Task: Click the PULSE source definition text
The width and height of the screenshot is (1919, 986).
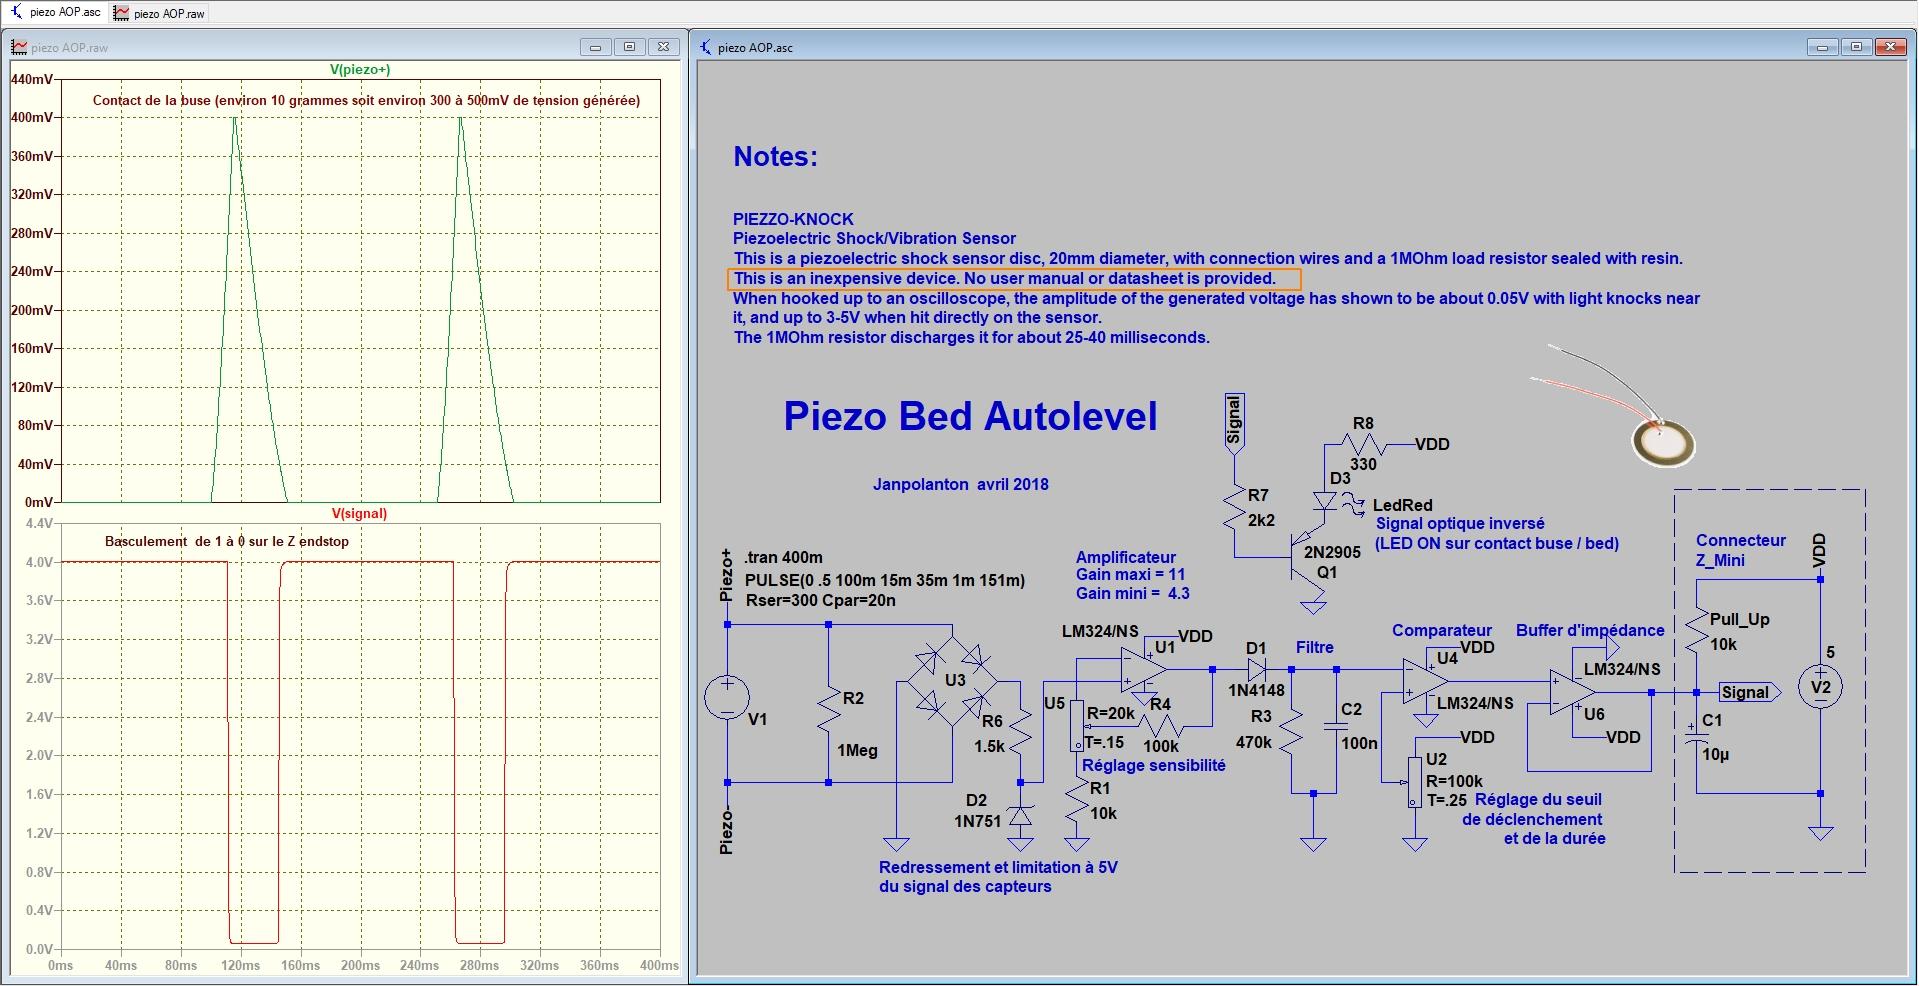Action: [885, 580]
